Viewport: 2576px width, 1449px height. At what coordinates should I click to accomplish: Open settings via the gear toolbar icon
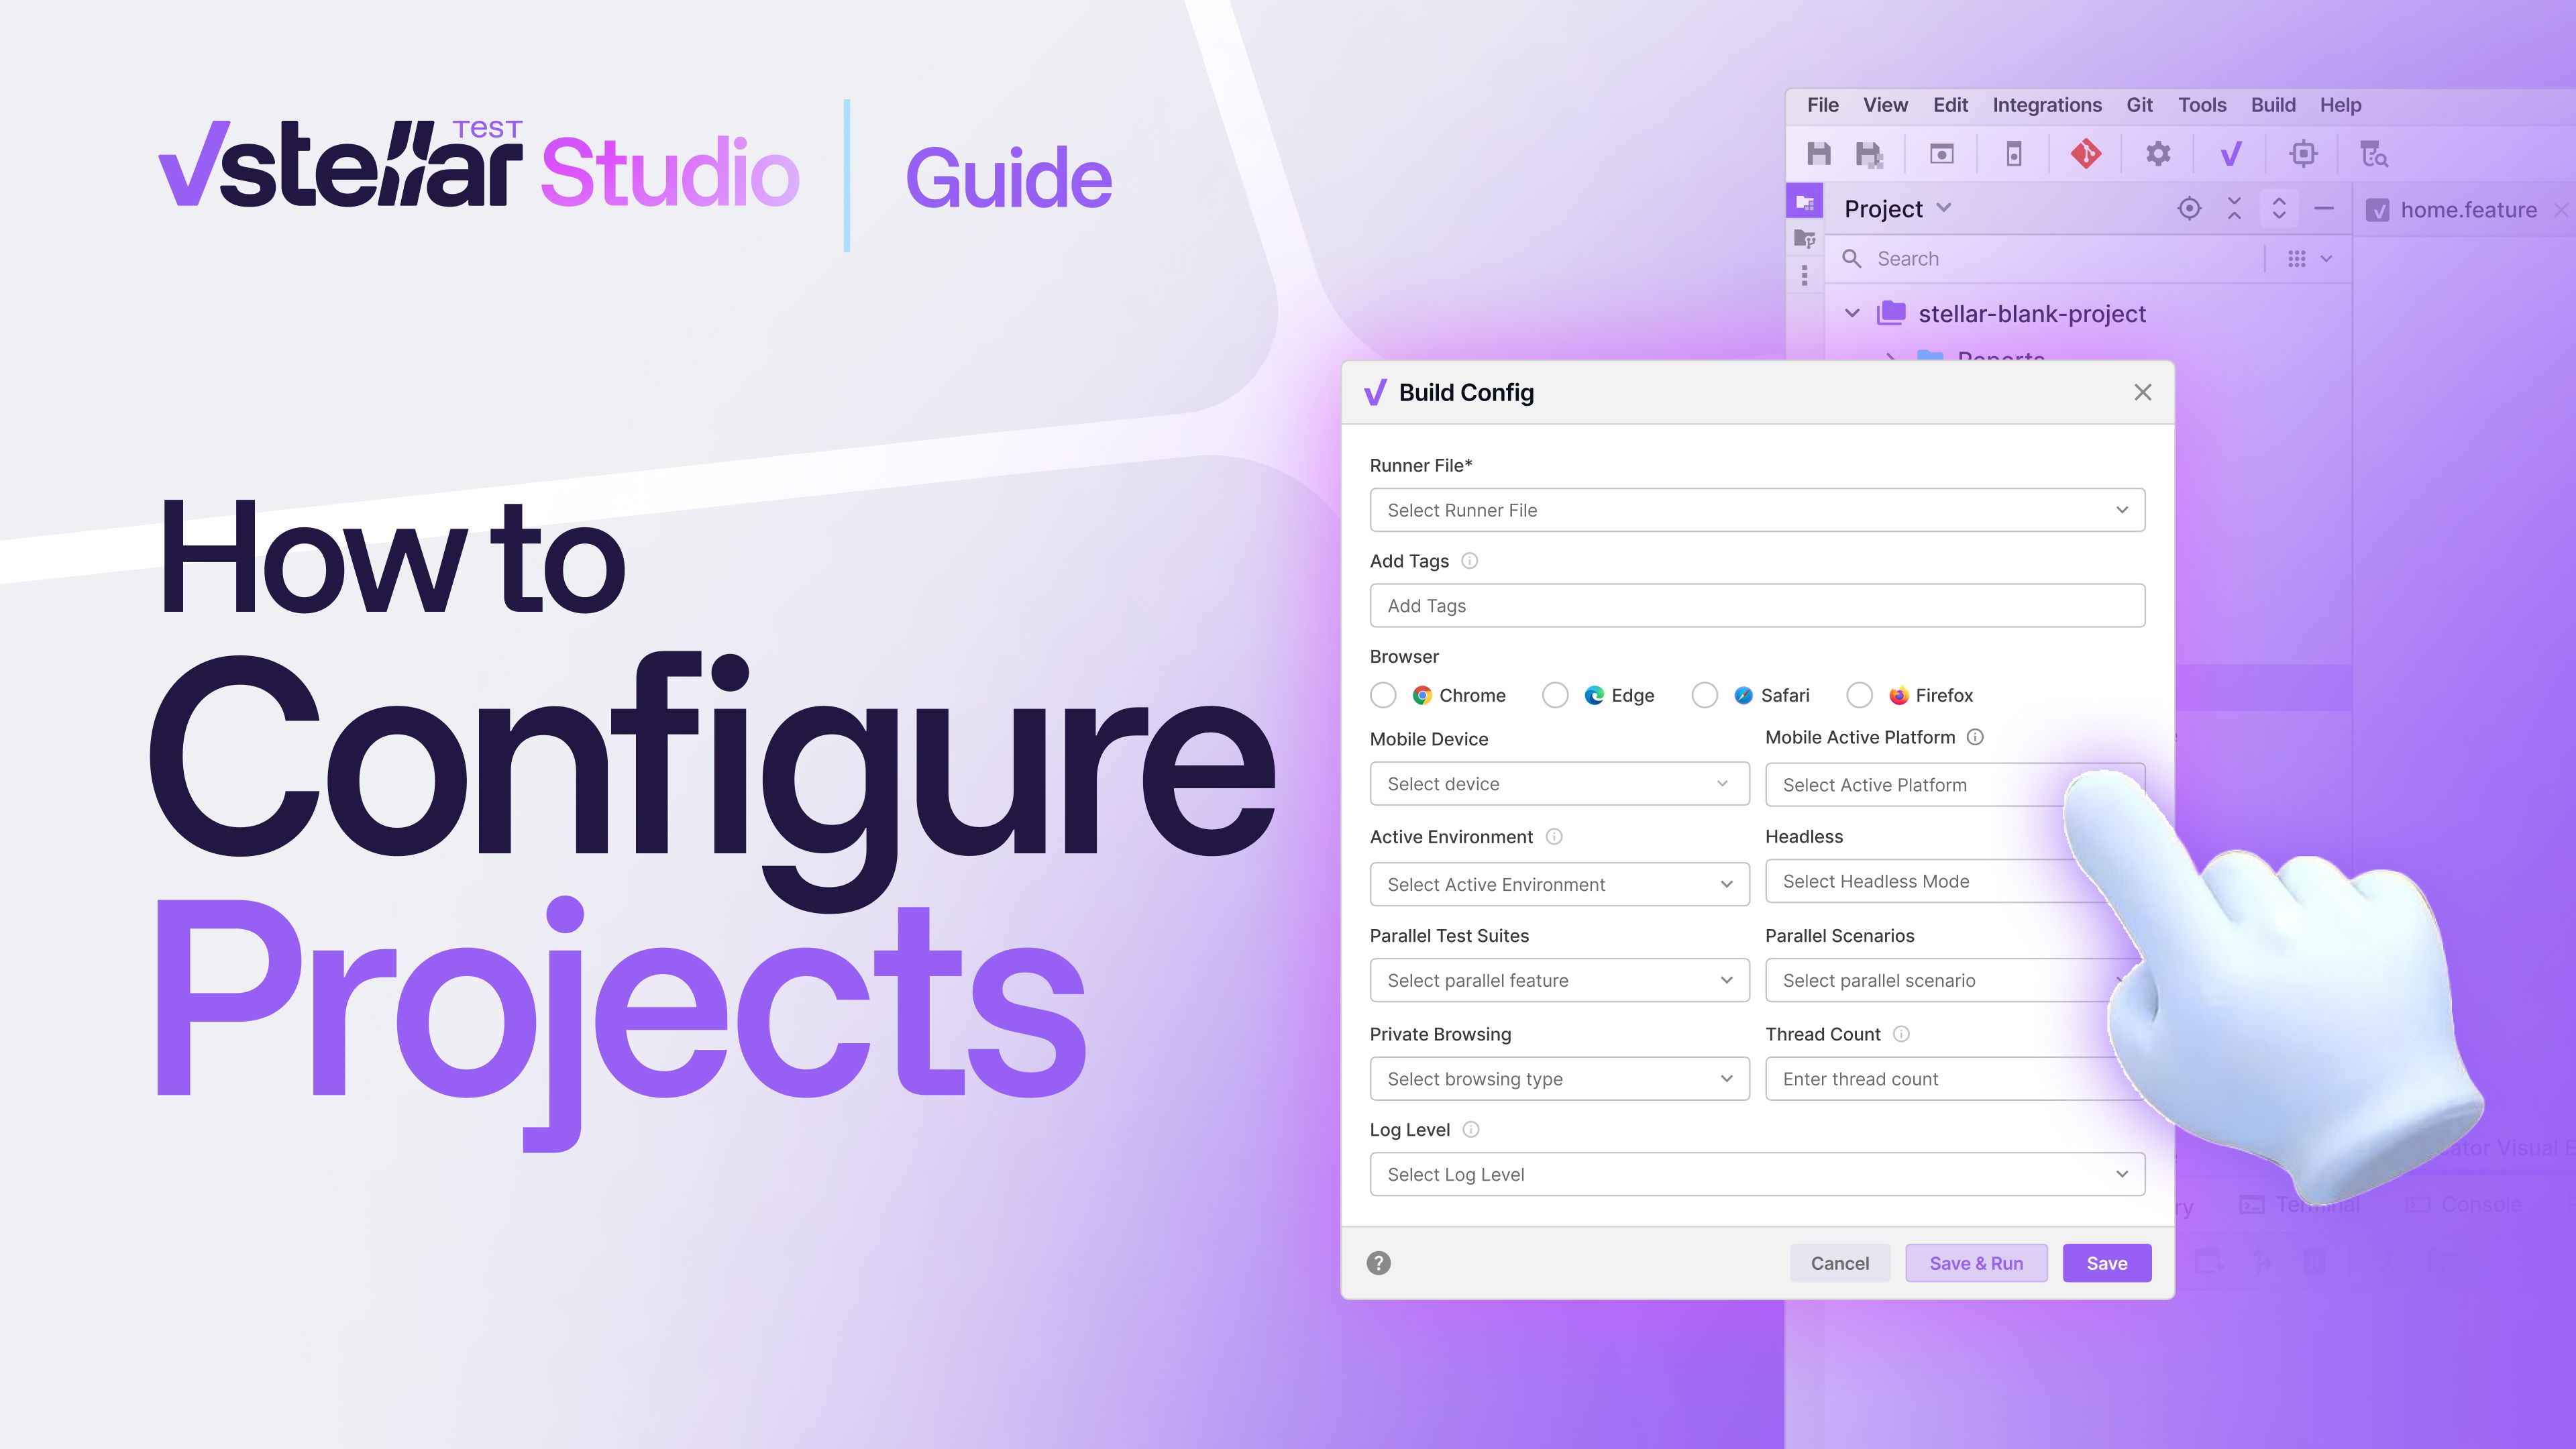pos(2159,154)
